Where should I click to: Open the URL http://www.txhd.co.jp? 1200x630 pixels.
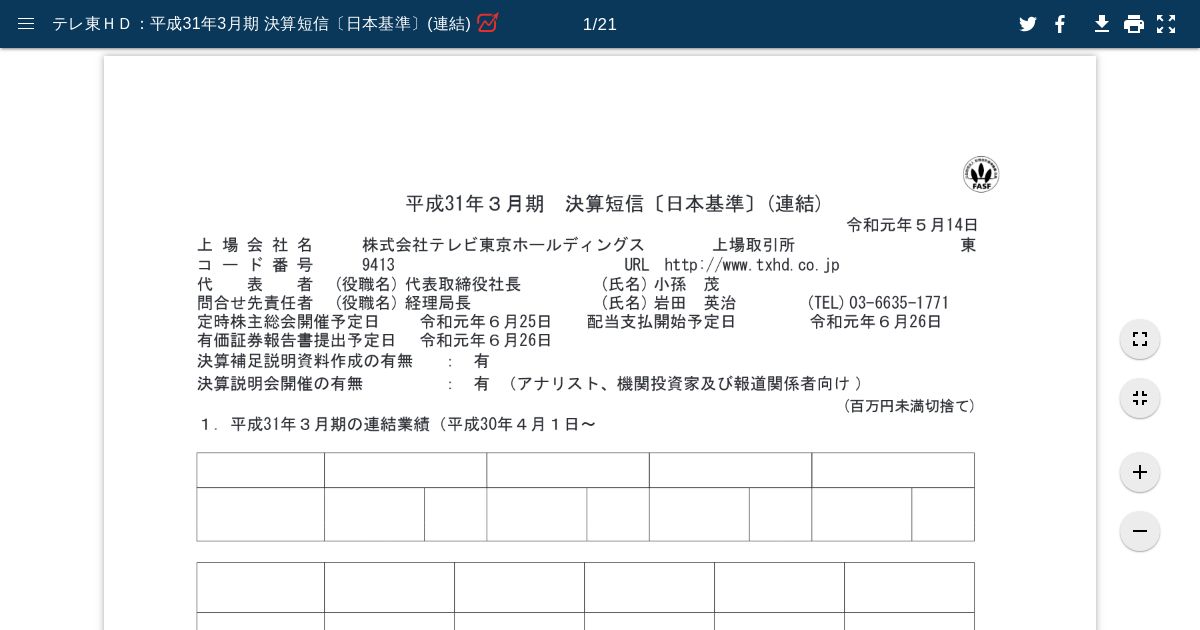tap(752, 265)
